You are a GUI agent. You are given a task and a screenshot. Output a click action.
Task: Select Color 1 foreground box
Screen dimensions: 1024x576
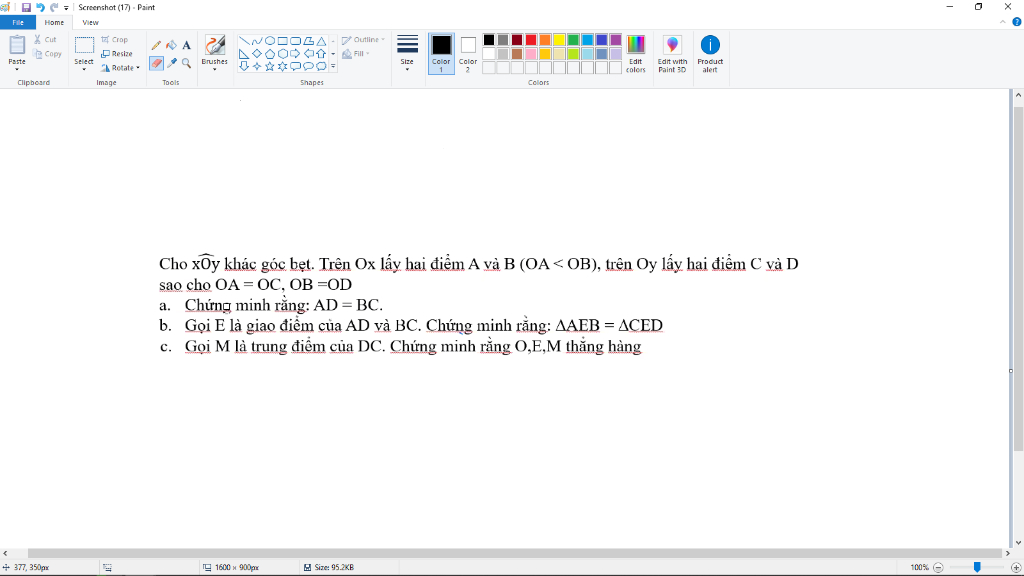441,54
